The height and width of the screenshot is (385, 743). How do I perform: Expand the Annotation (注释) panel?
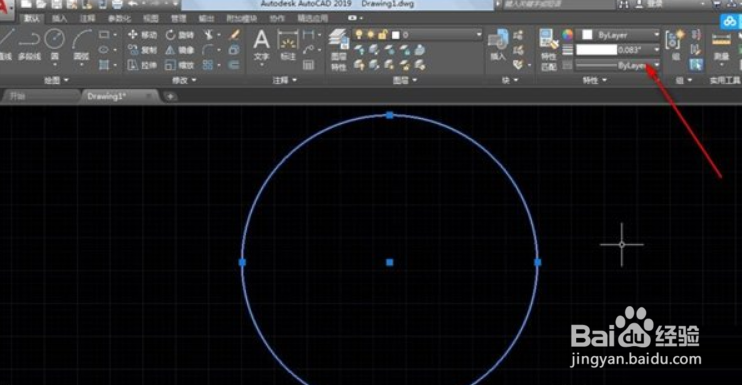coord(284,80)
